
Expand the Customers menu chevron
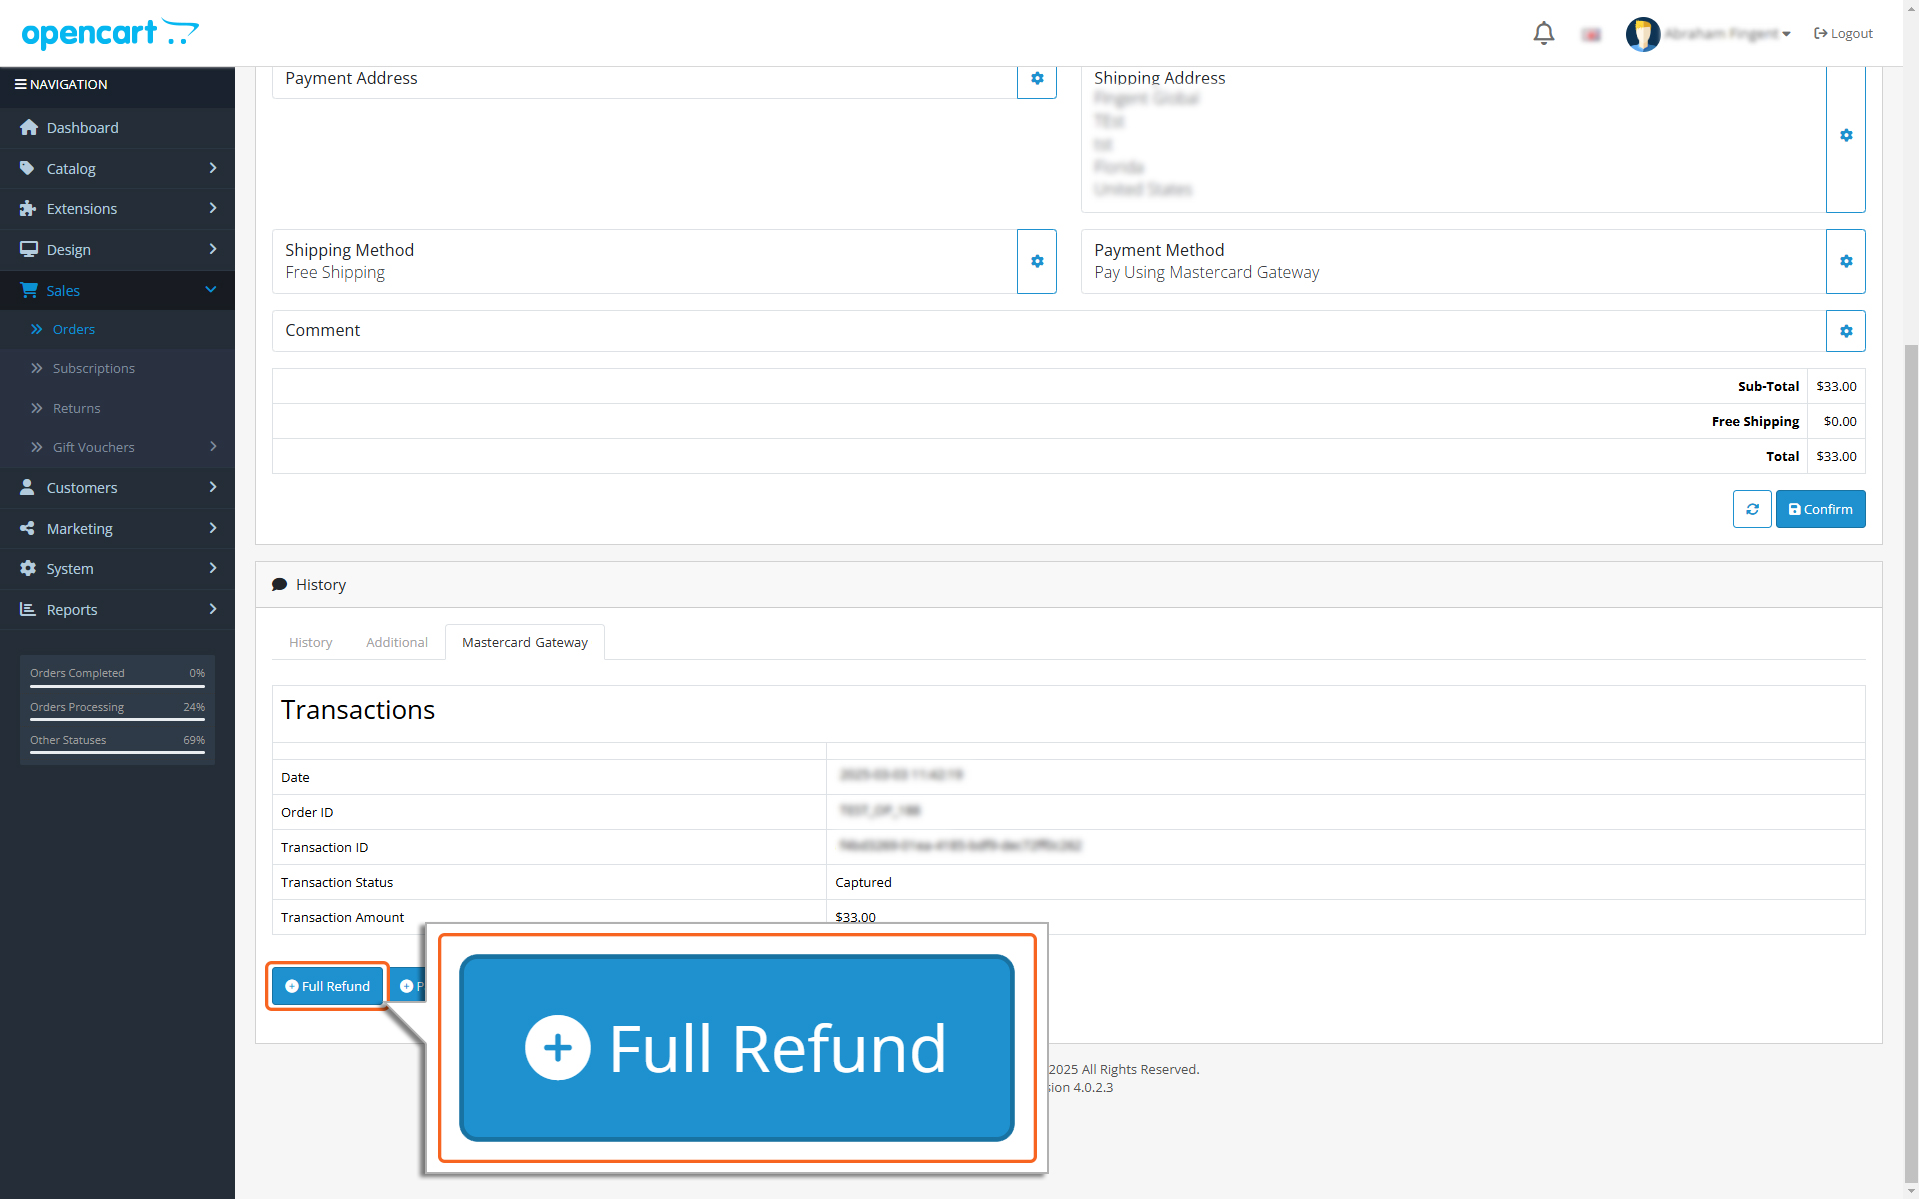coord(212,487)
